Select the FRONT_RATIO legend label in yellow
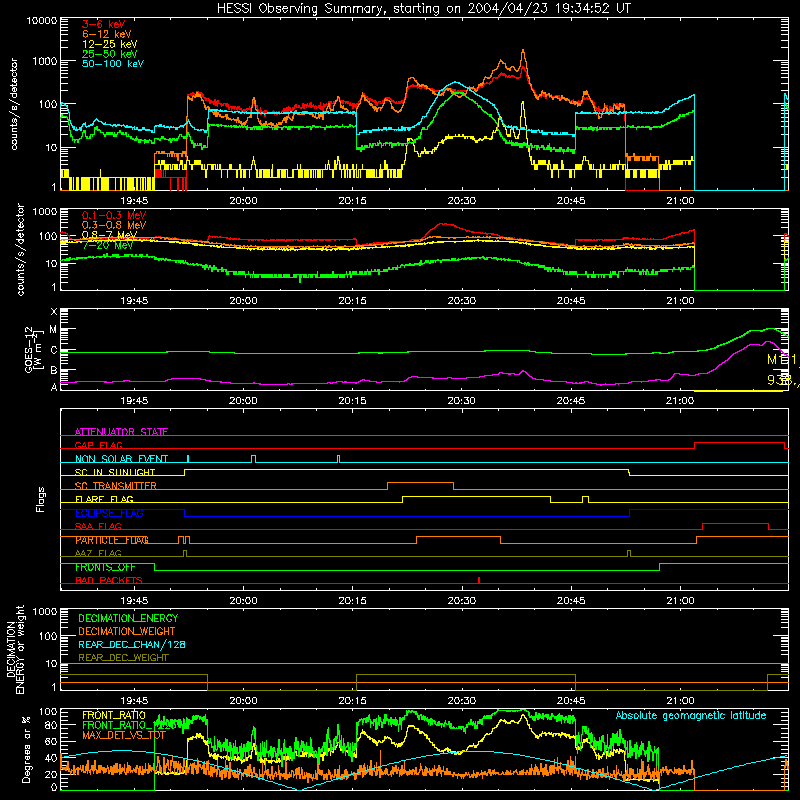This screenshot has height=800, width=800. [x=114, y=715]
